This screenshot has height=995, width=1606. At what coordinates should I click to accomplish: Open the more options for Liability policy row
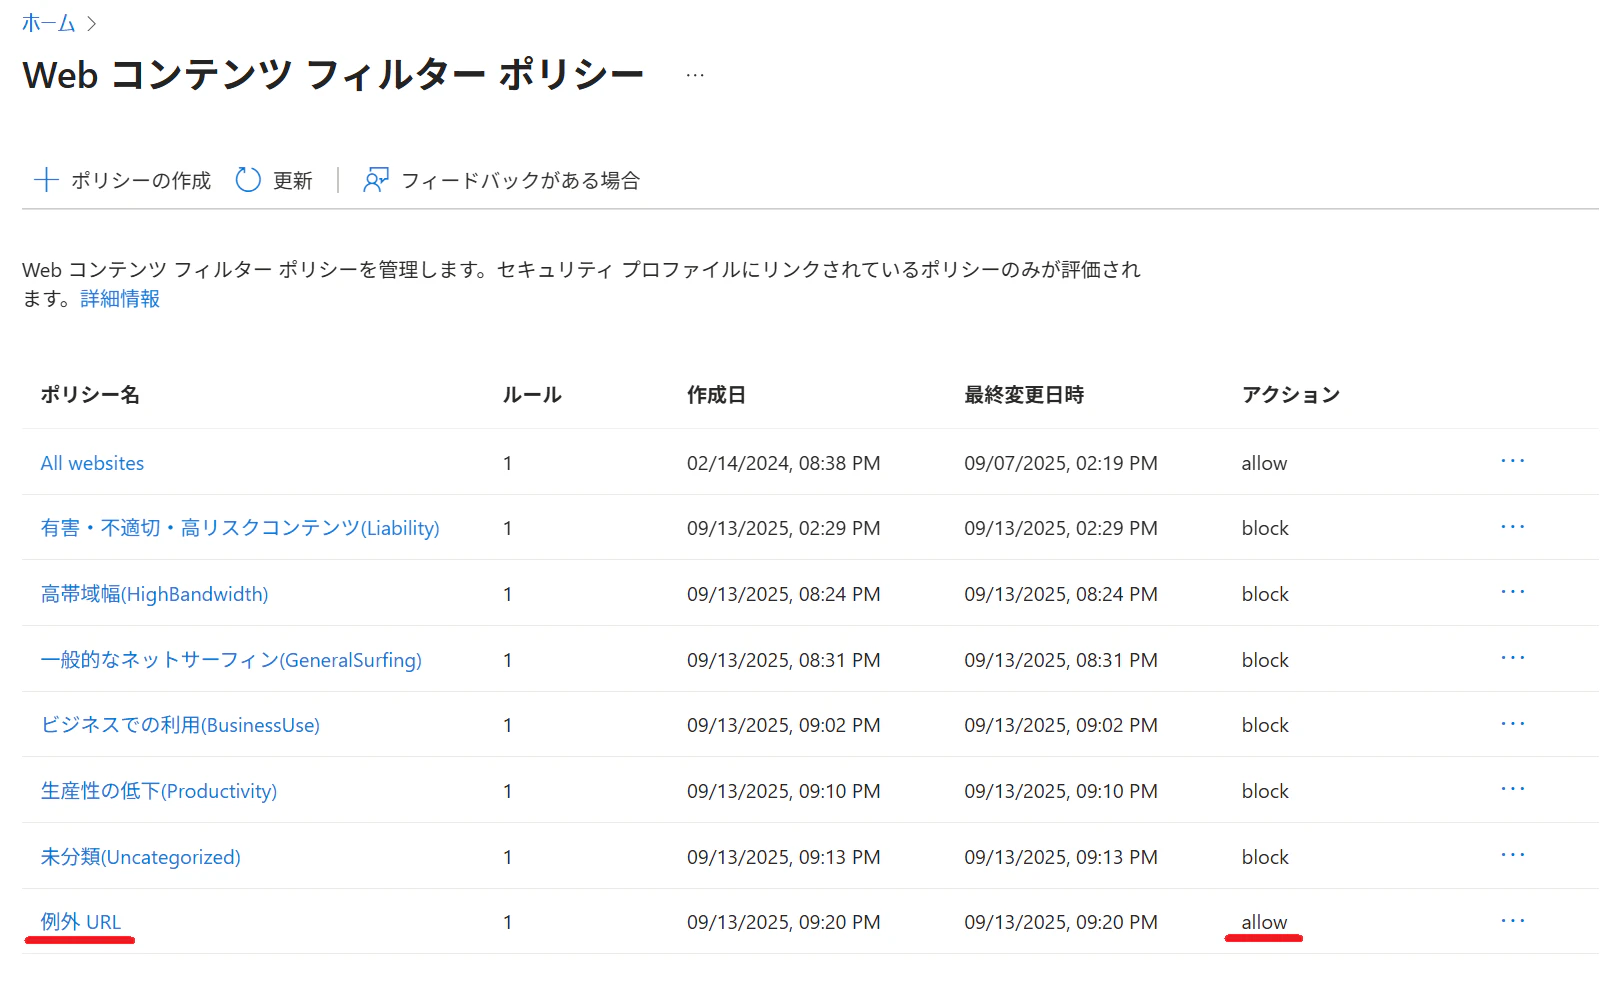click(1513, 527)
